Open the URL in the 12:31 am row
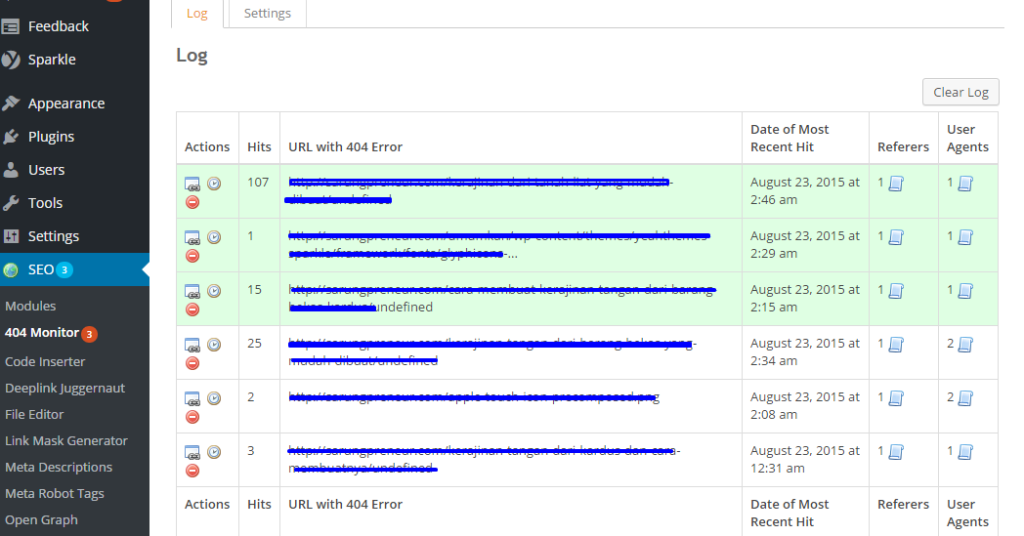The height and width of the screenshot is (536, 1024). point(192,452)
